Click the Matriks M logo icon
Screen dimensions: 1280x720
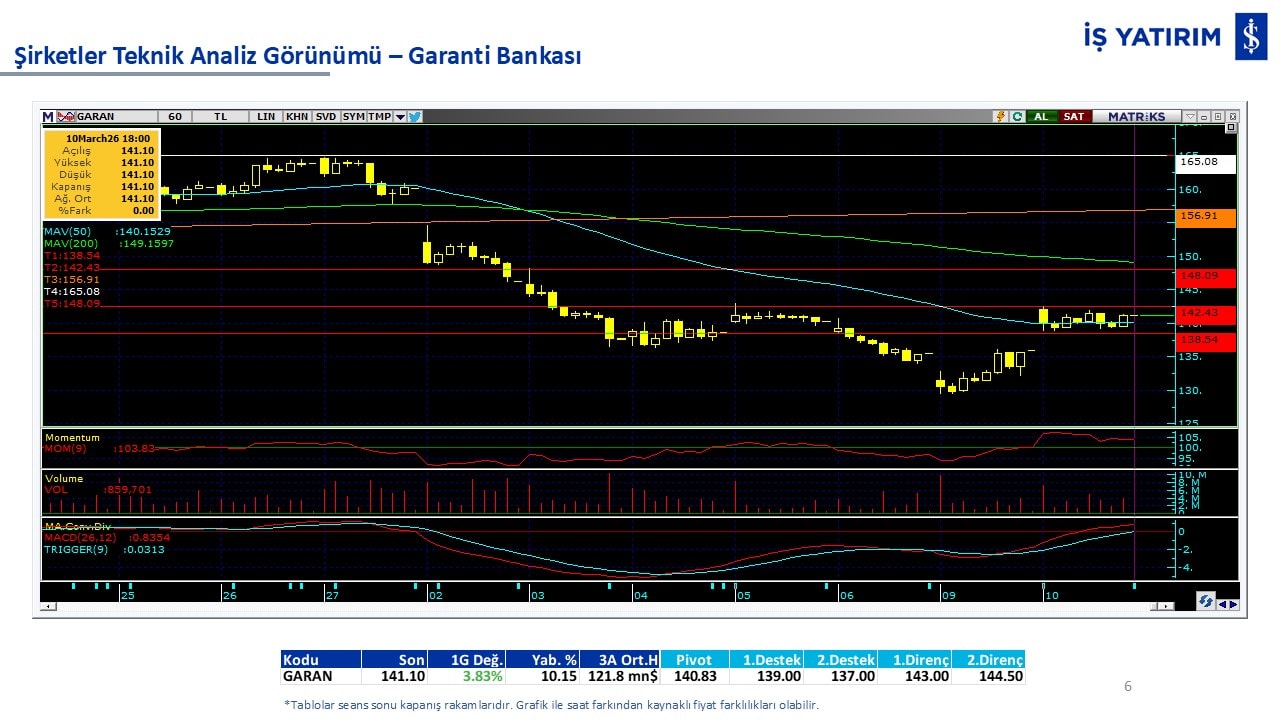47,117
